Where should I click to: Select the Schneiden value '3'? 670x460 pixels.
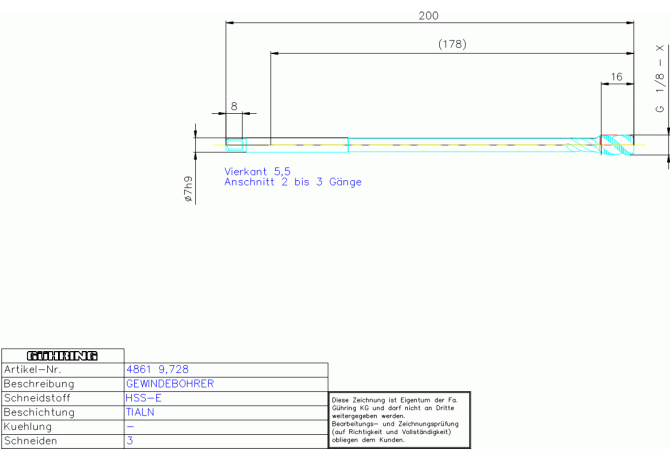coord(130,441)
